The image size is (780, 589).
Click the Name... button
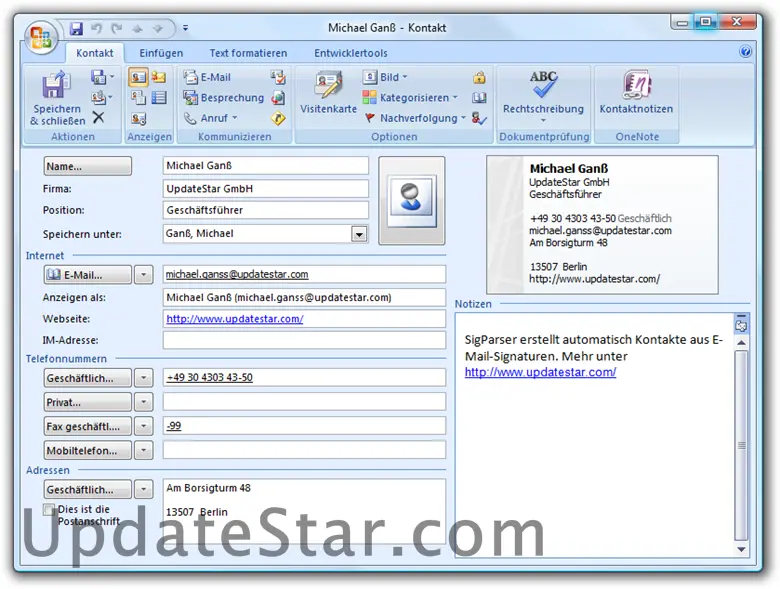point(88,166)
